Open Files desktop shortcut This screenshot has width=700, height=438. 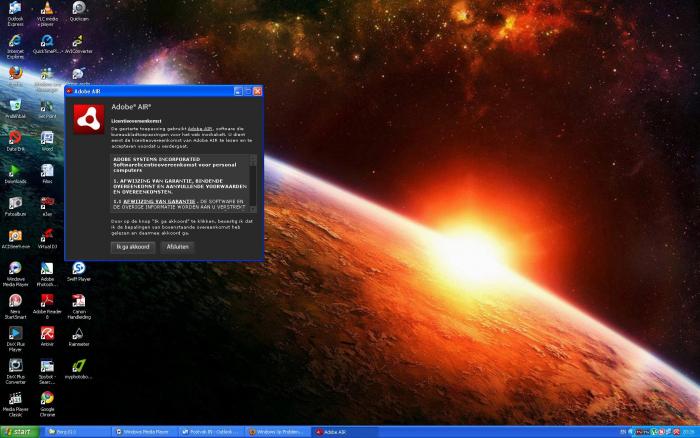point(47,174)
